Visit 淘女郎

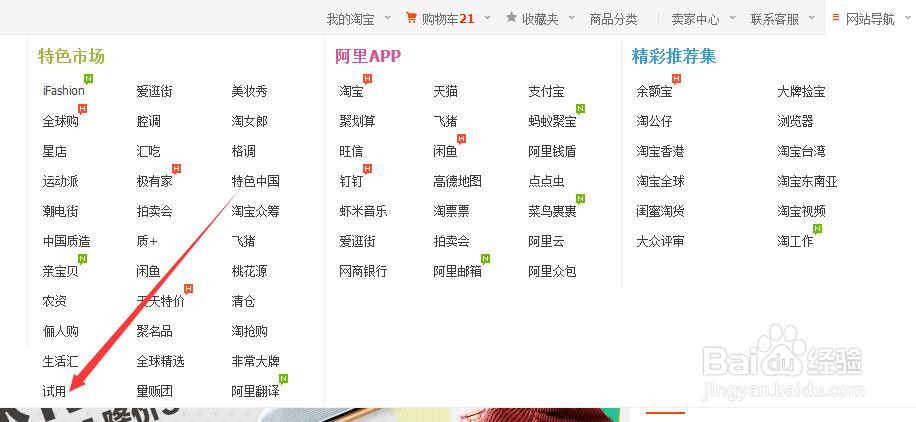(x=249, y=122)
